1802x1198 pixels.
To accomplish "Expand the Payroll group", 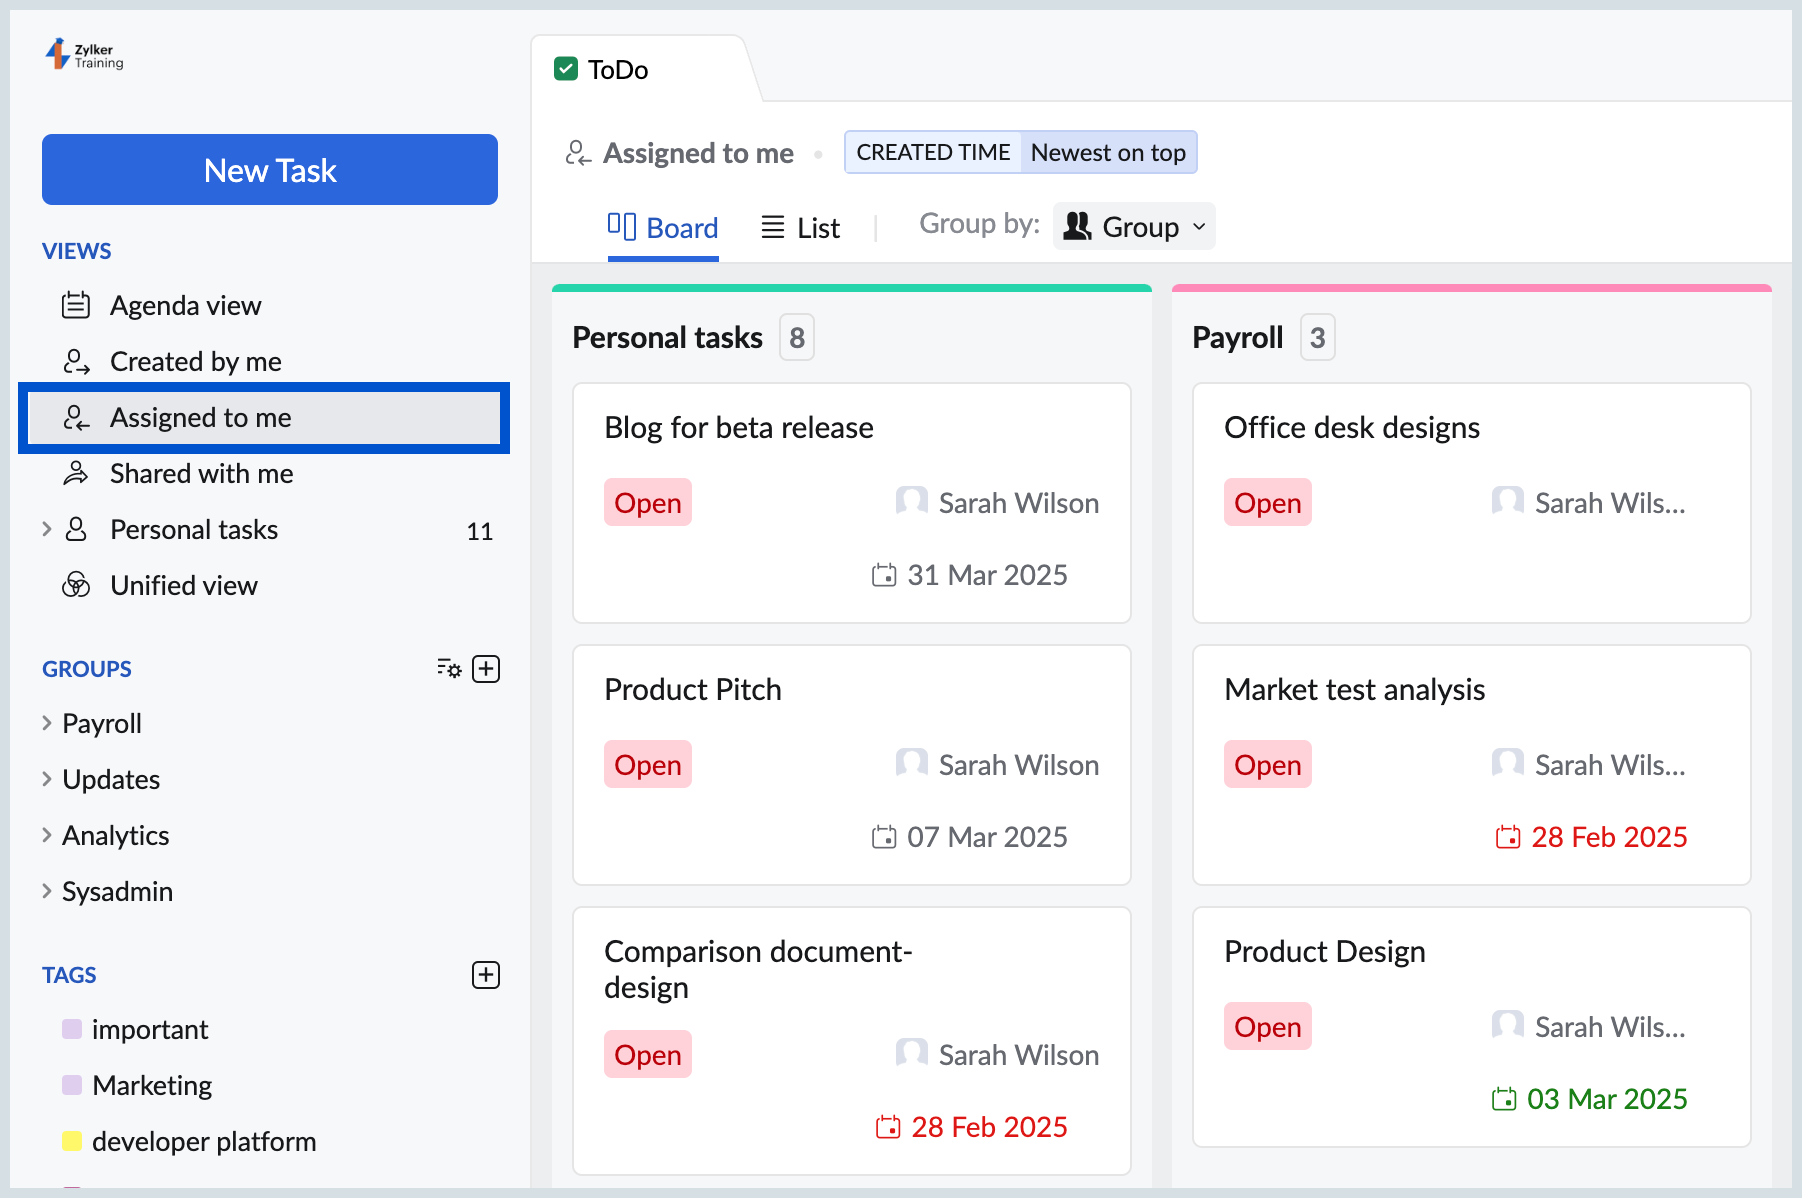I will pos(46,722).
